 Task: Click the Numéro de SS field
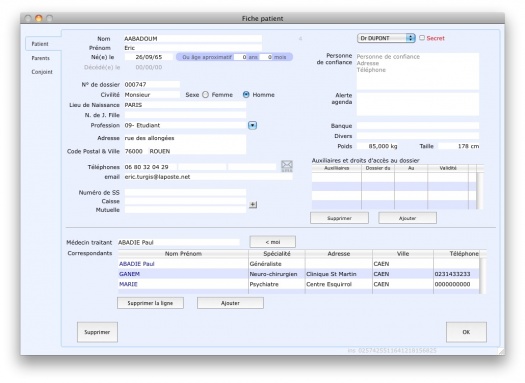(x=185, y=193)
